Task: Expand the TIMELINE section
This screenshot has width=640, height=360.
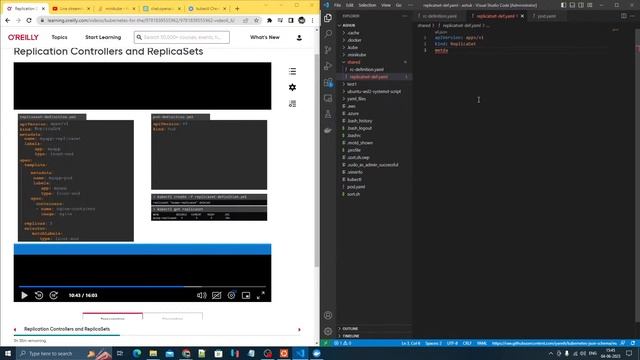Action: (351, 336)
